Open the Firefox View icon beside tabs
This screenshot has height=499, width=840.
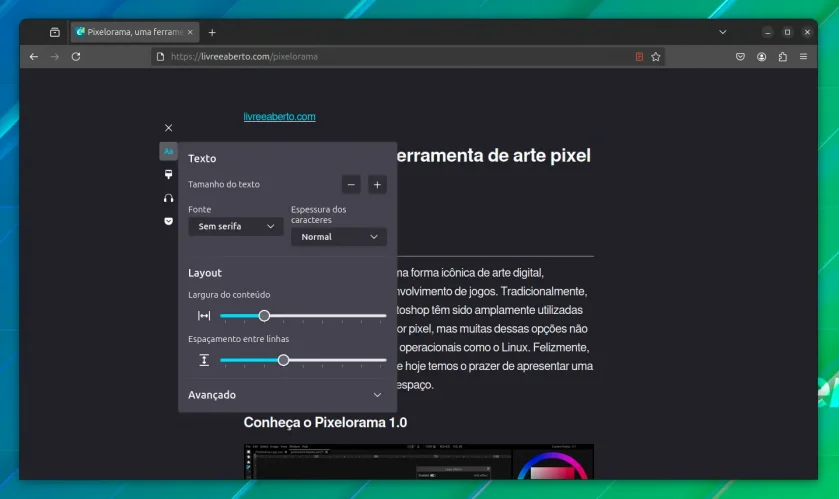(x=55, y=32)
